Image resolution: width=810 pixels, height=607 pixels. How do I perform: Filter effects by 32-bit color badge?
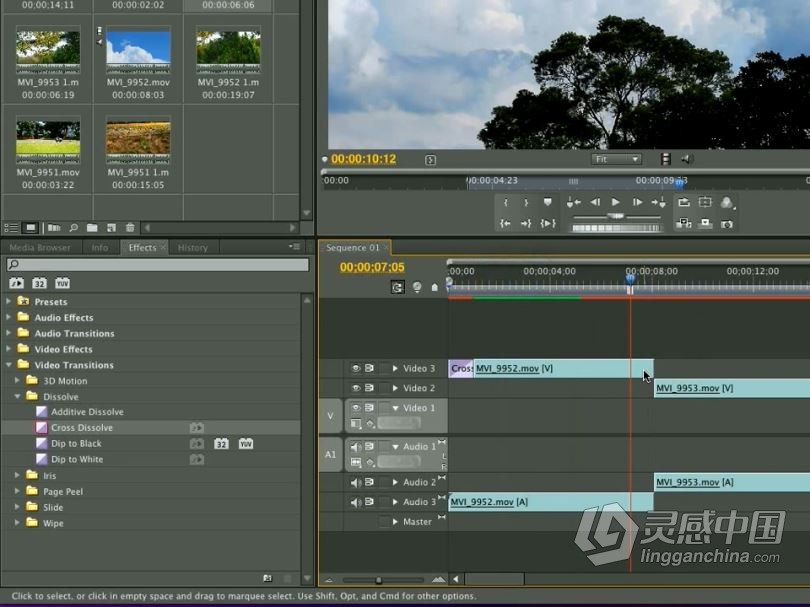(39, 283)
